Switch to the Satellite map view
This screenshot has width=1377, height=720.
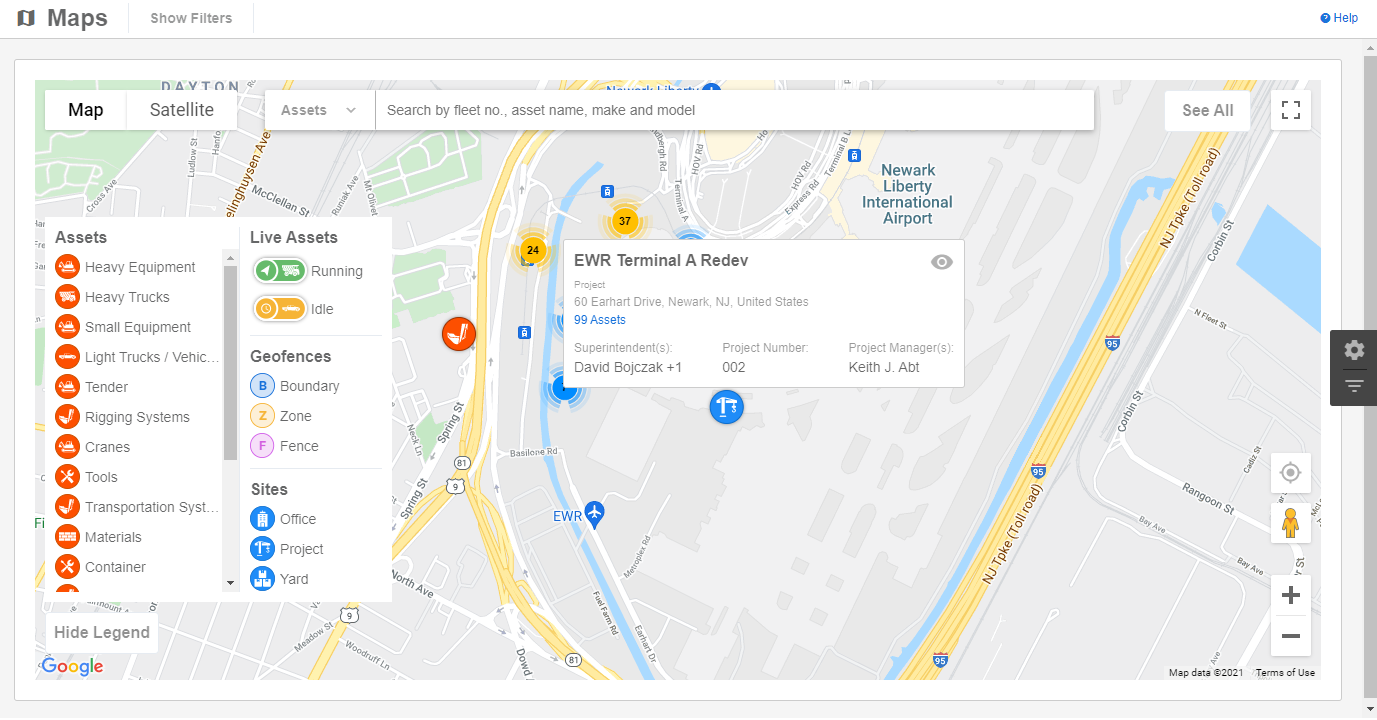click(x=181, y=110)
